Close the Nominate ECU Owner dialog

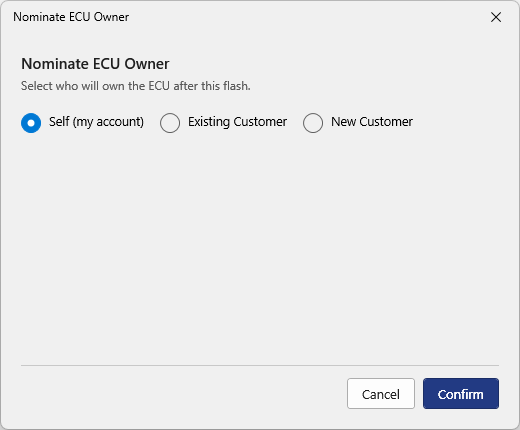(496, 17)
